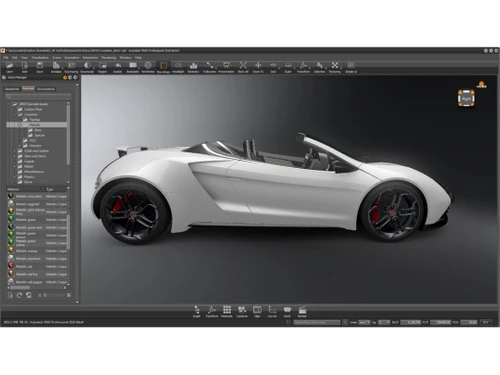Open the Edit menu

(15, 58)
